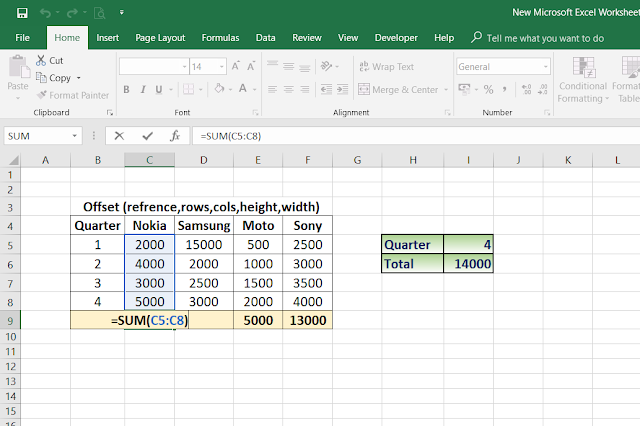Click the Middle Align icon
The height and width of the screenshot is (426, 640).
[x=289, y=66]
